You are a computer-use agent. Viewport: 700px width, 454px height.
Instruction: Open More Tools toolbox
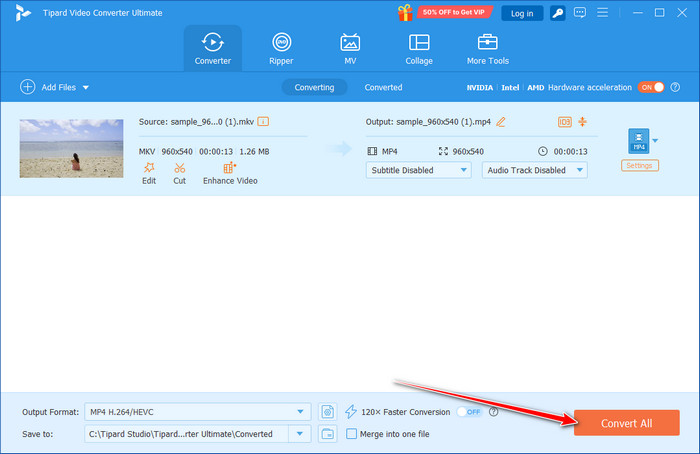point(488,48)
